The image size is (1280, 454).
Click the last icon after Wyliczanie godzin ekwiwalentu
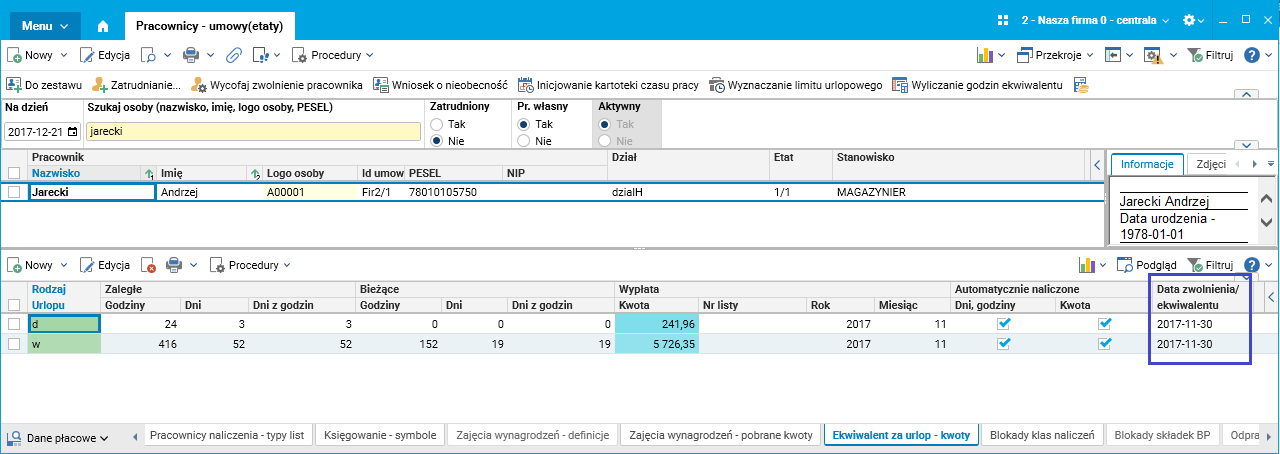coord(1081,85)
